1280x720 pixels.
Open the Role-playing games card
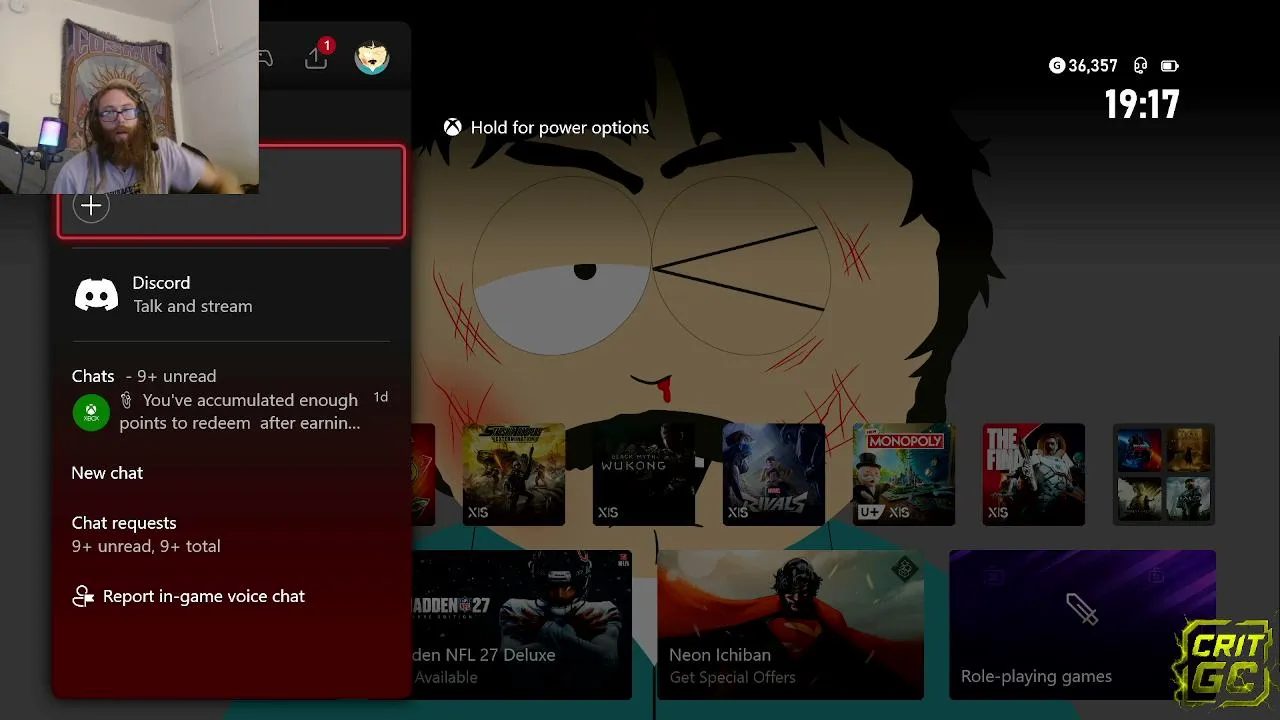click(x=1082, y=625)
